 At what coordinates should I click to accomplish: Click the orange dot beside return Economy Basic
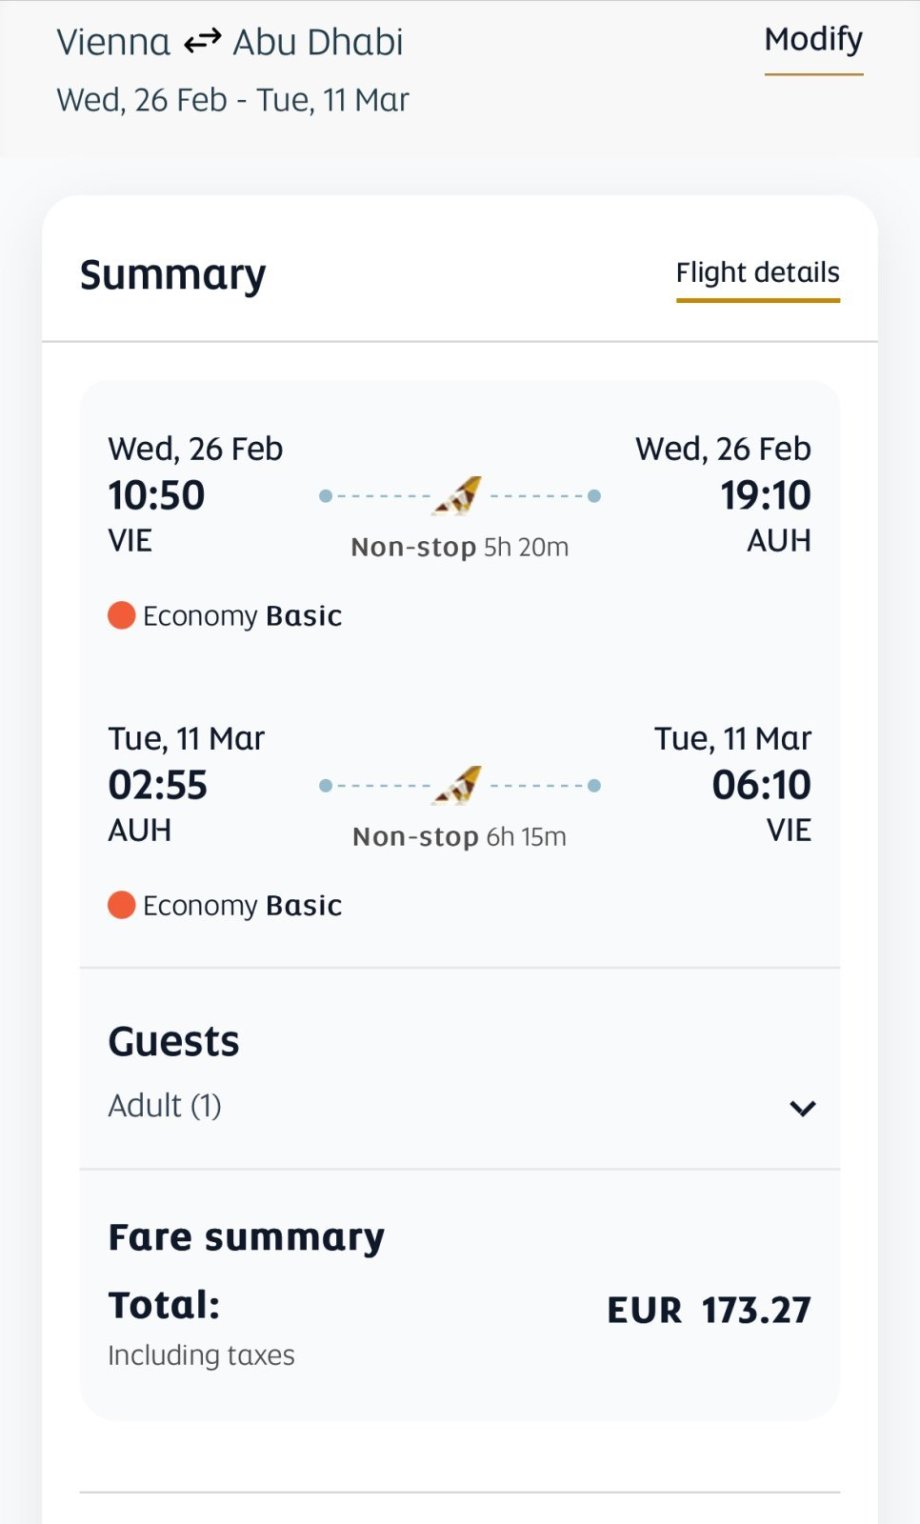point(122,905)
